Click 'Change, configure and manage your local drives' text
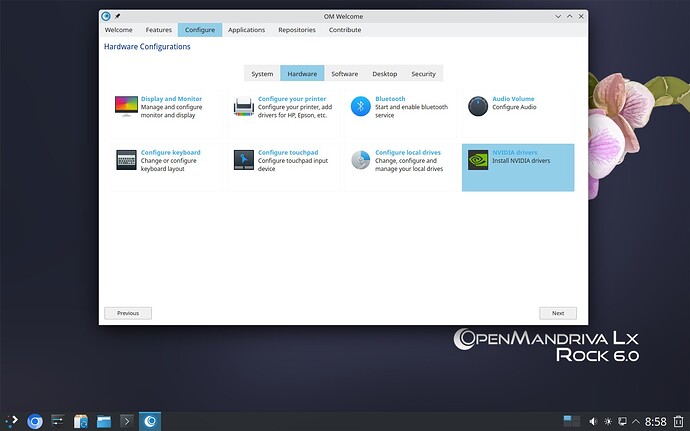This screenshot has width=690, height=431. pos(409,165)
